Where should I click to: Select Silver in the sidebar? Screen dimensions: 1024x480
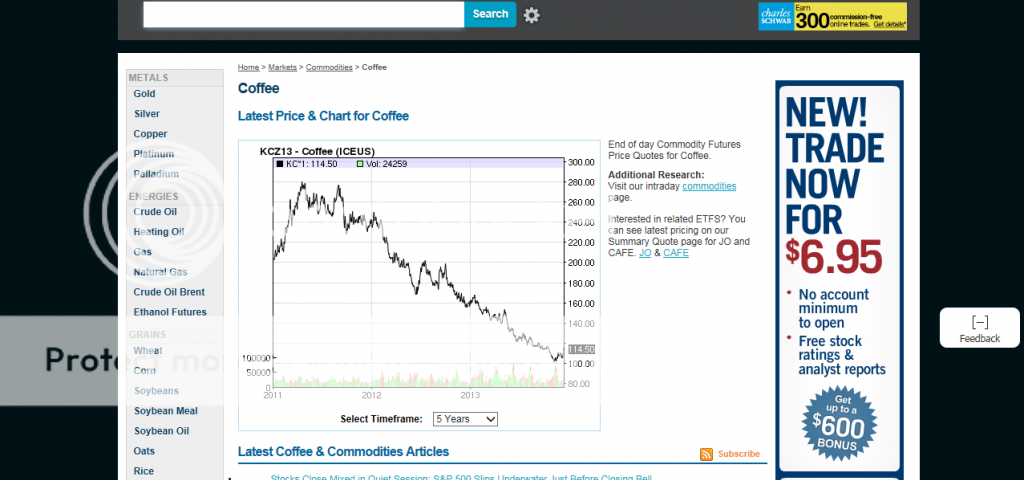click(147, 114)
